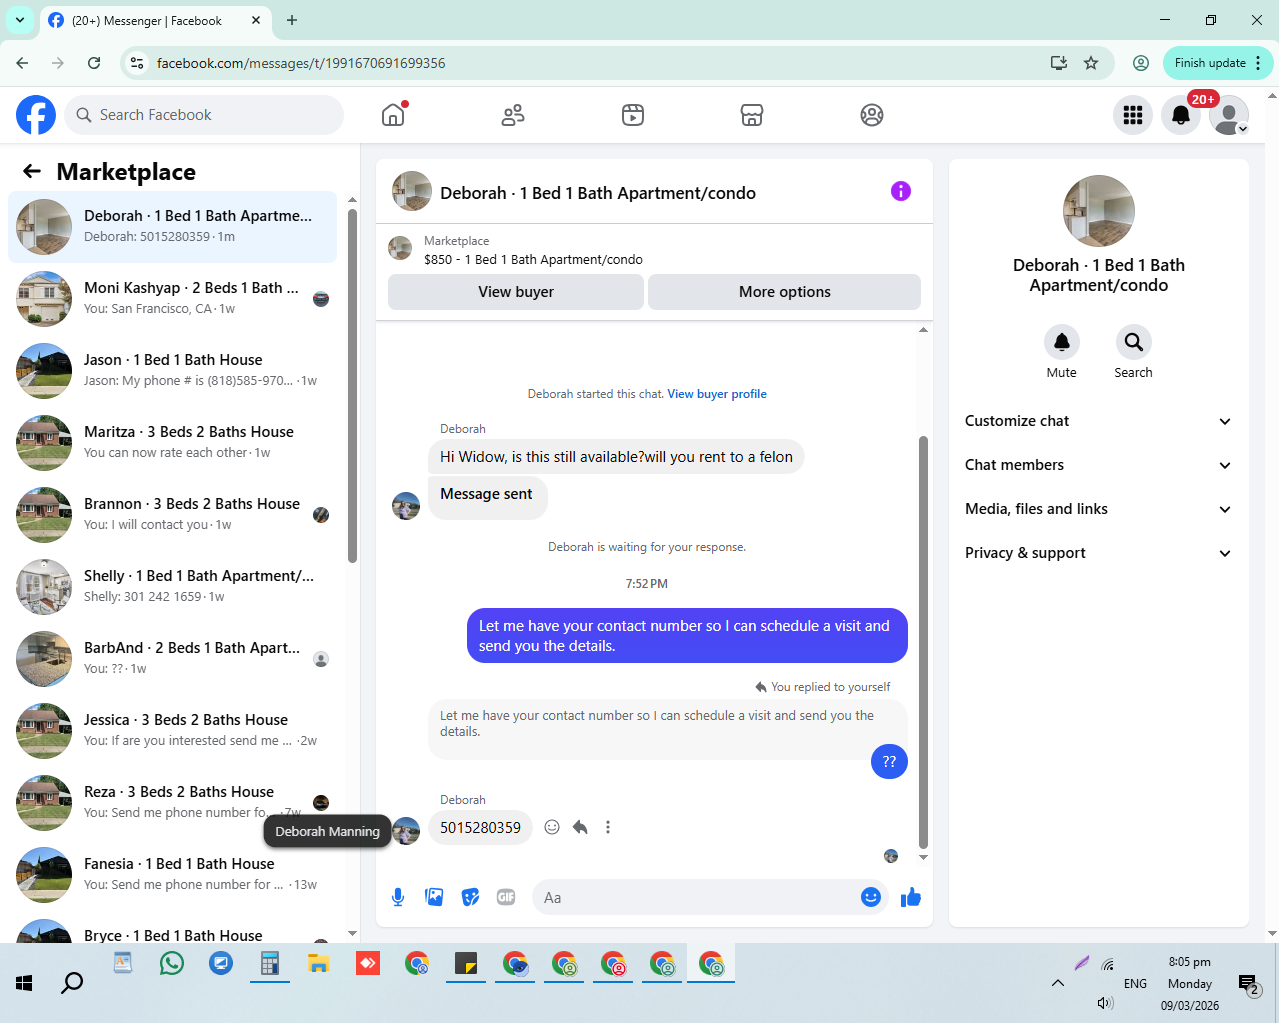1279x1023 pixels.
Task: Choose a sticker icon
Action: pos(470,897)
